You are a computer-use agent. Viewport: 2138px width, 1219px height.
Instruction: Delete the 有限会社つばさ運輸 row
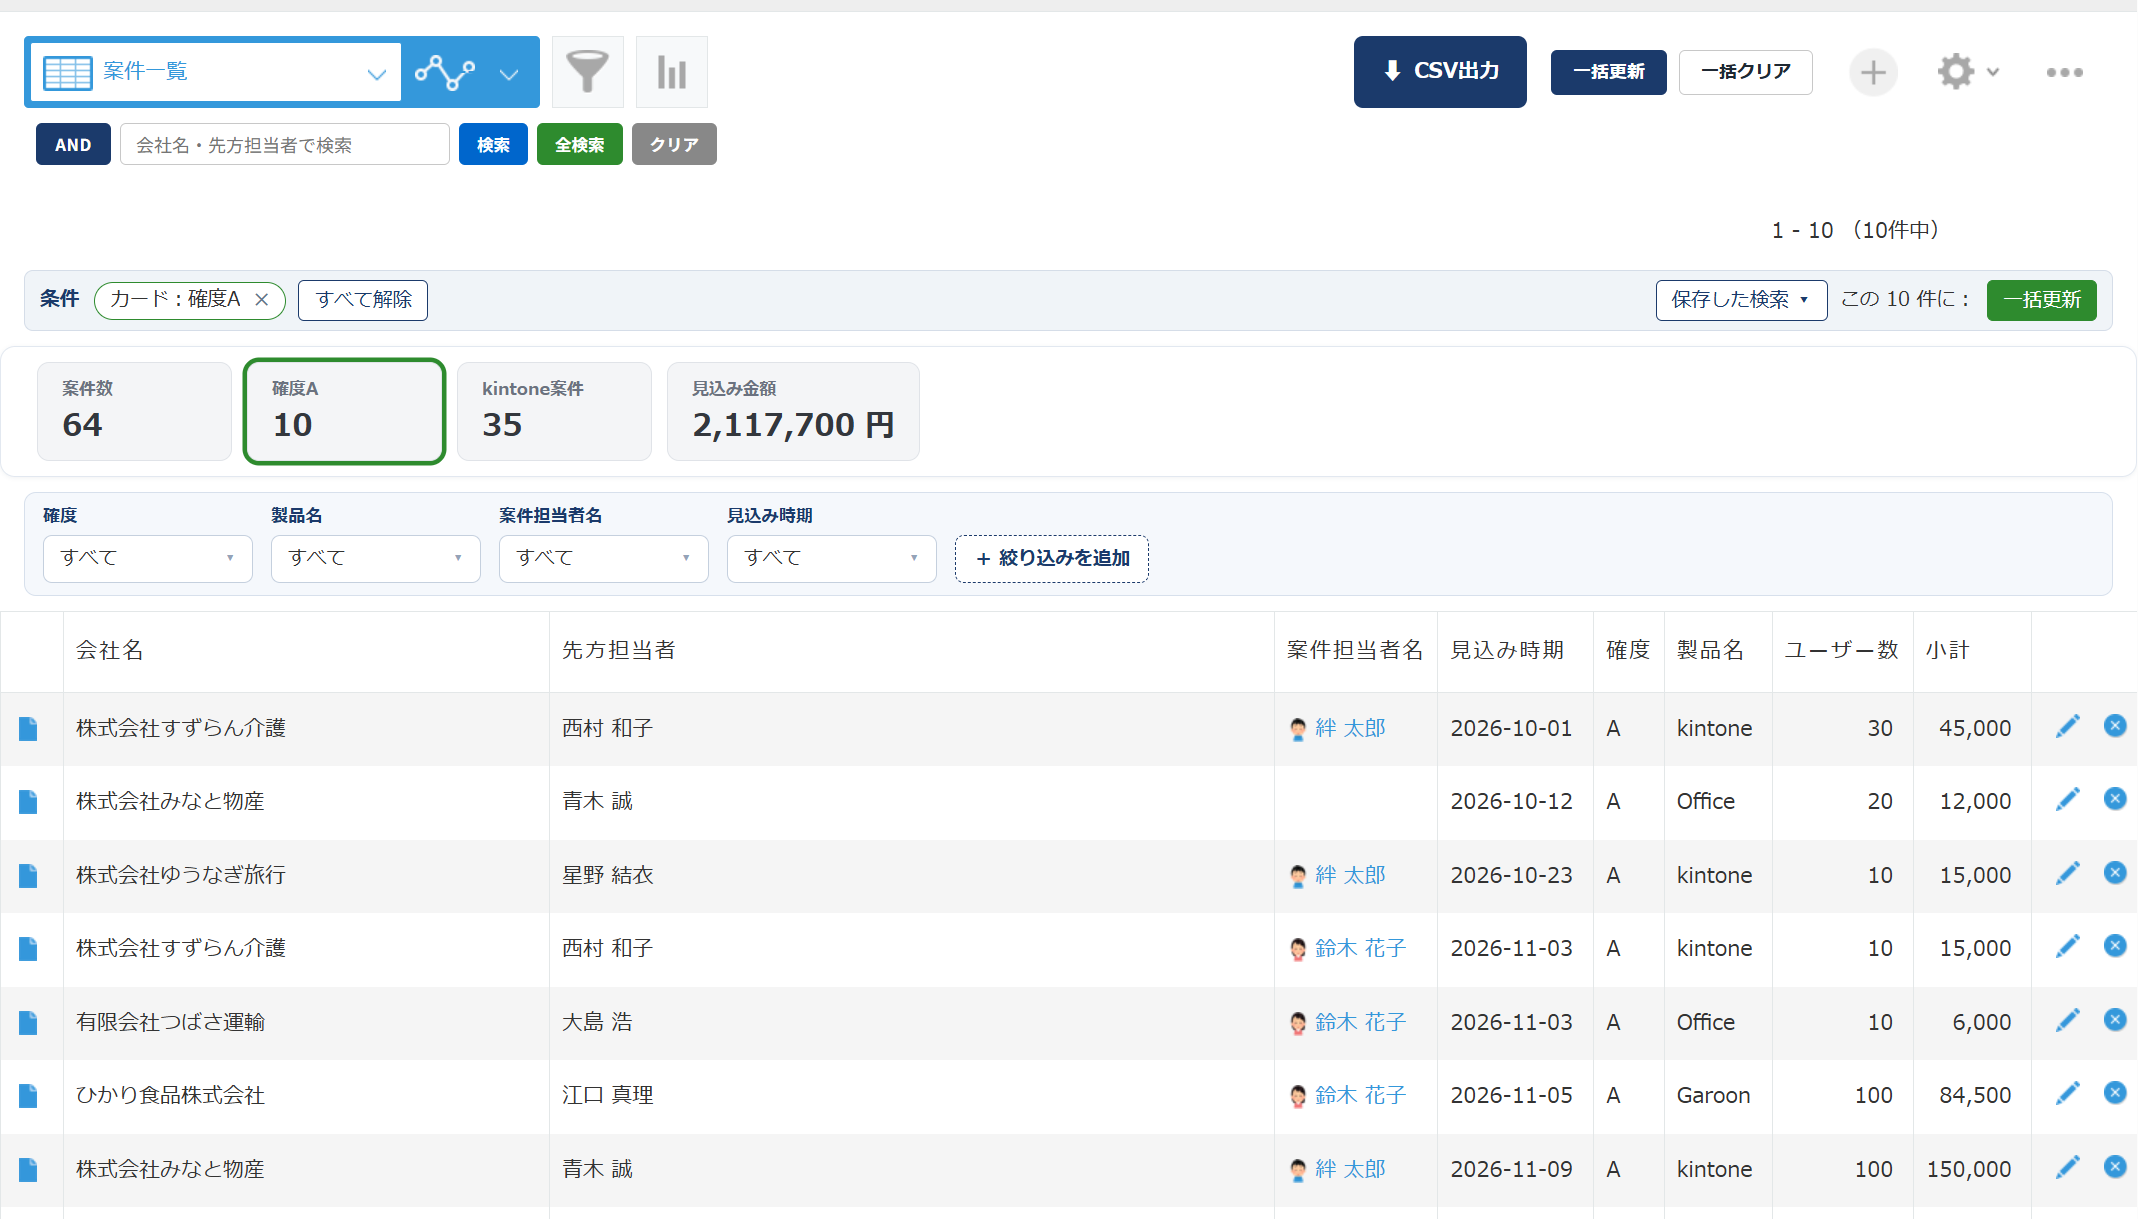pos(2115,1020)
